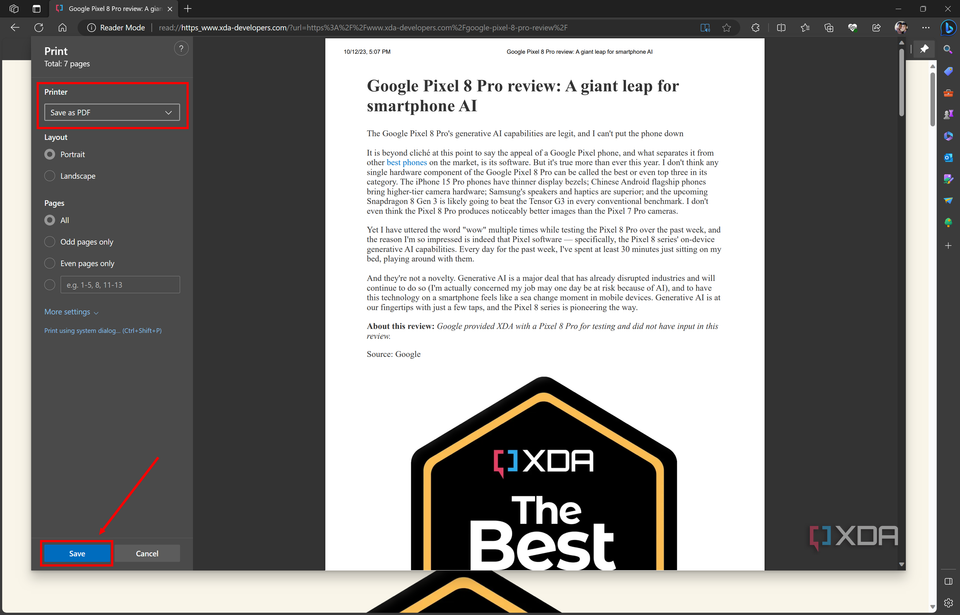
Task: Select Portrait layout
Action: pyautogui.click(x=50, y=154)
